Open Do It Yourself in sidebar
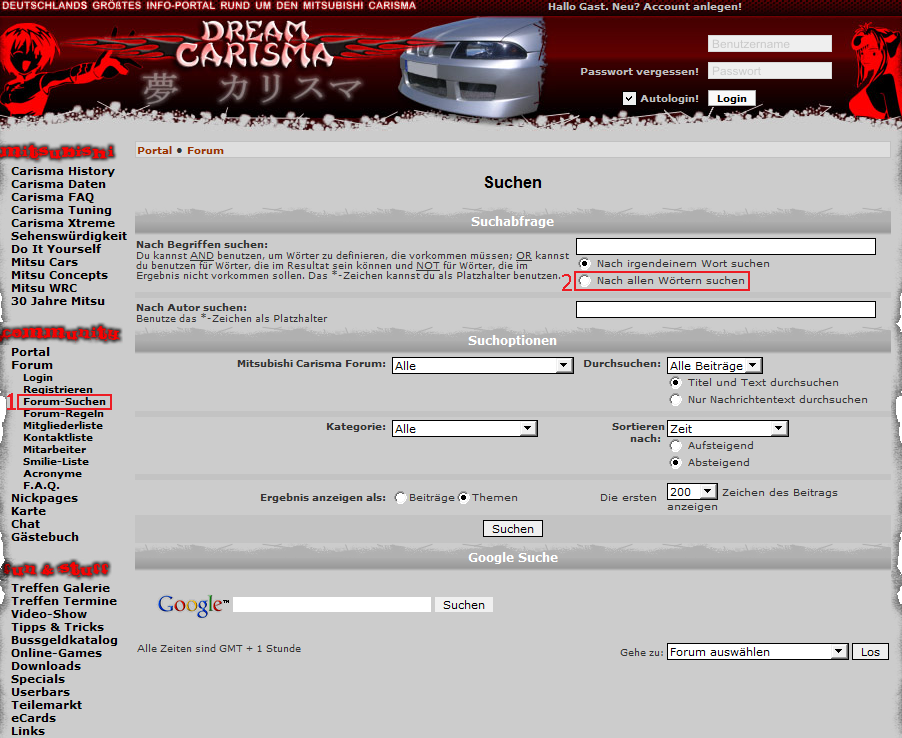Viewport: 902px width, 738px height. tap(56, 248)
